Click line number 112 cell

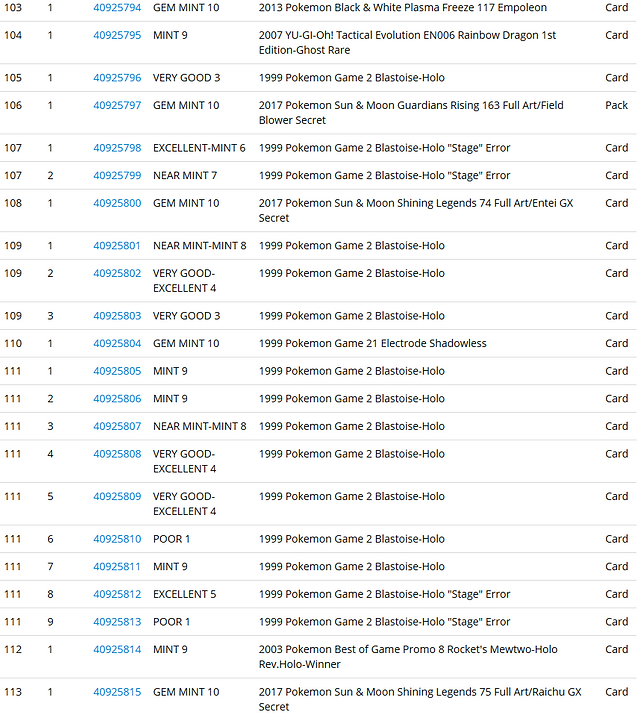pyautogui.click(x=13, y=649)
